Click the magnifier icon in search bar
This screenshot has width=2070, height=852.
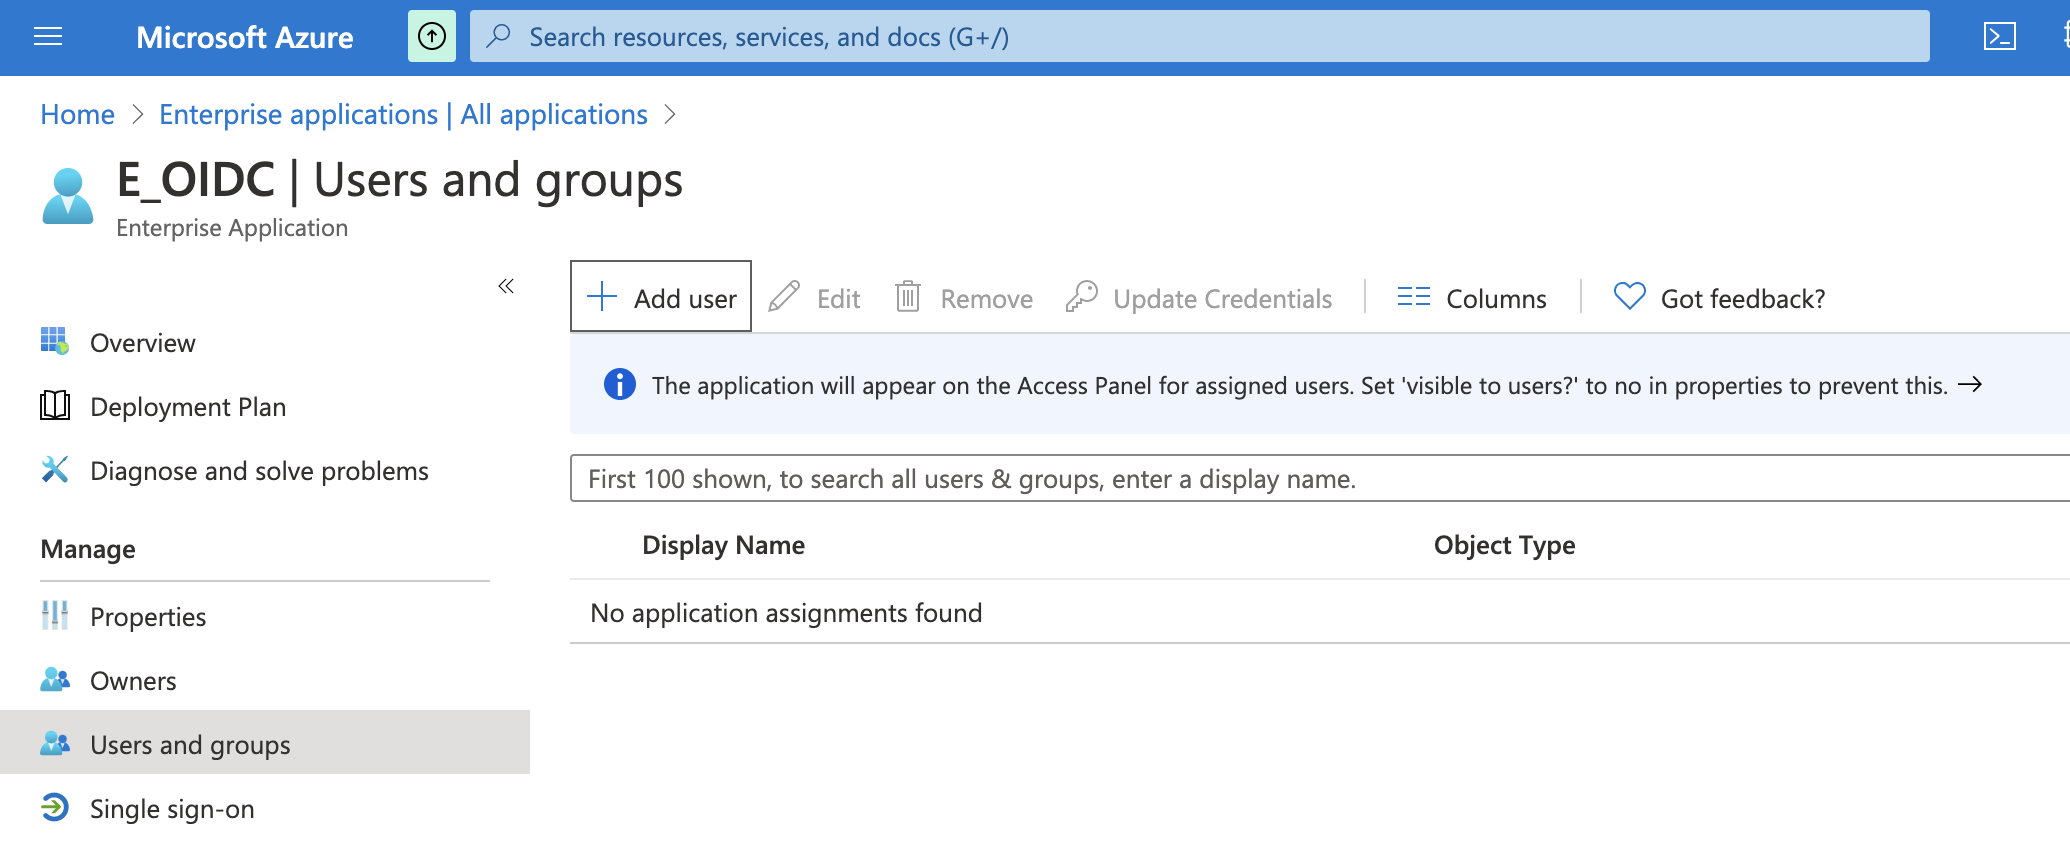pos(498,37)
